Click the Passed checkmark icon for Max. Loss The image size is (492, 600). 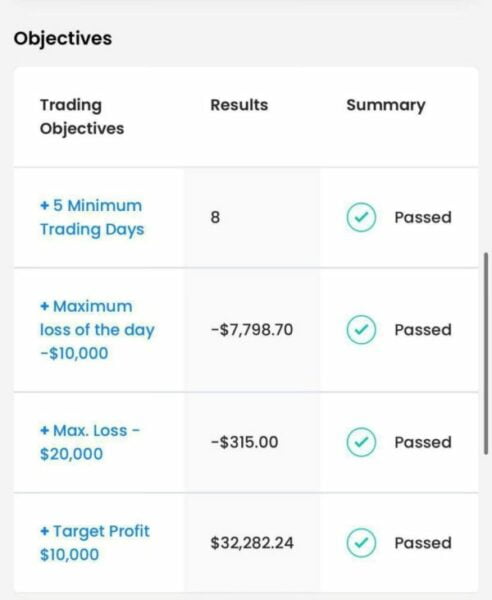(361, 442)
